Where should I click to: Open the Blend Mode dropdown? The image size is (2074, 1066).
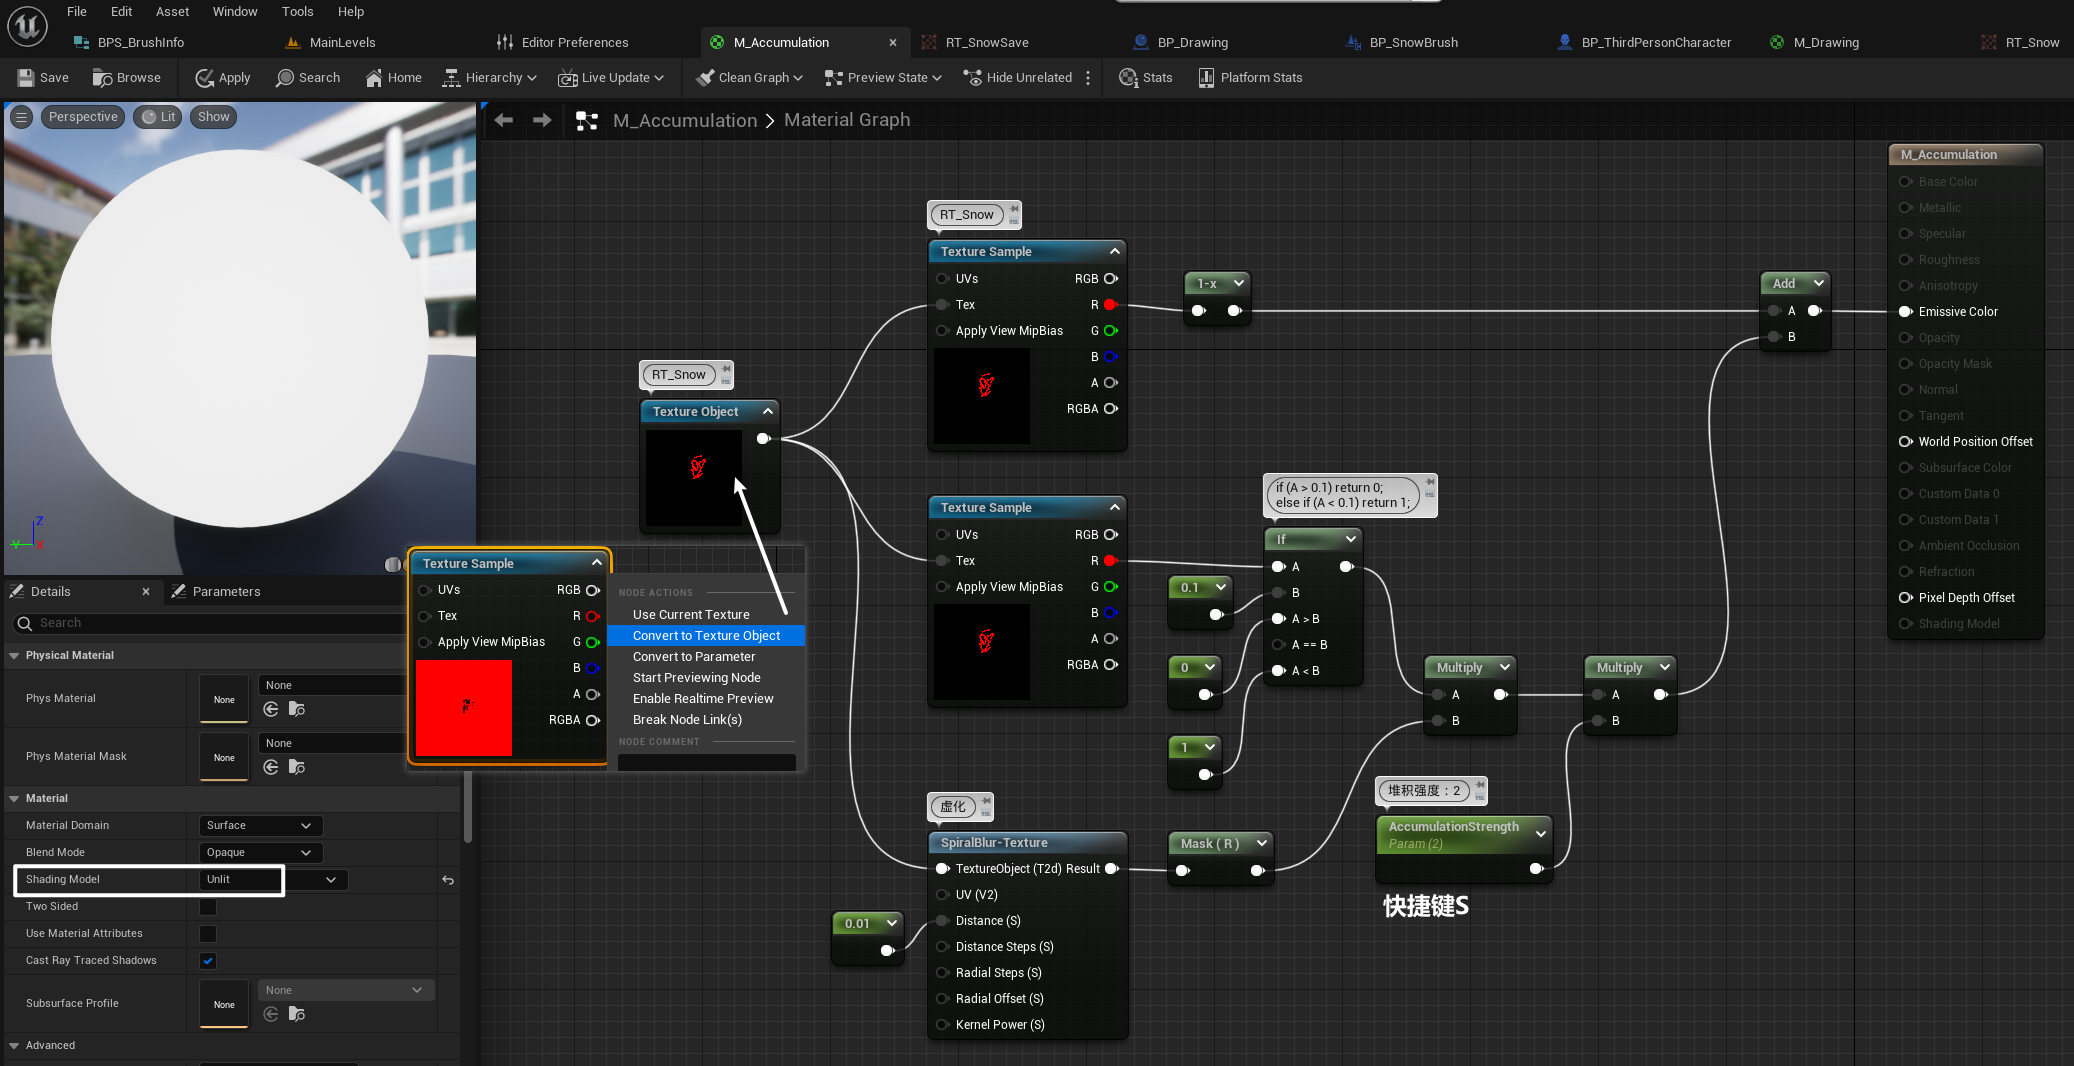260,853
